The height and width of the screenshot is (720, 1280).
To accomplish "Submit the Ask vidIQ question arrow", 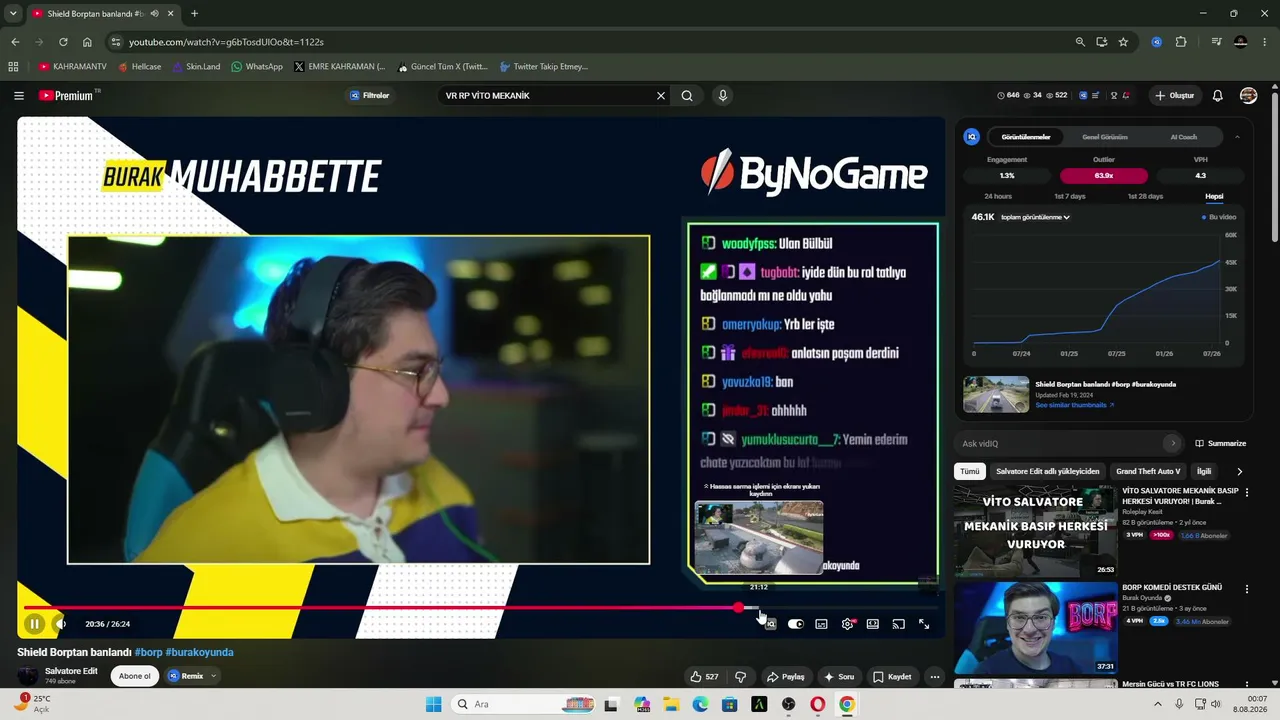I will click(1173, 443).
